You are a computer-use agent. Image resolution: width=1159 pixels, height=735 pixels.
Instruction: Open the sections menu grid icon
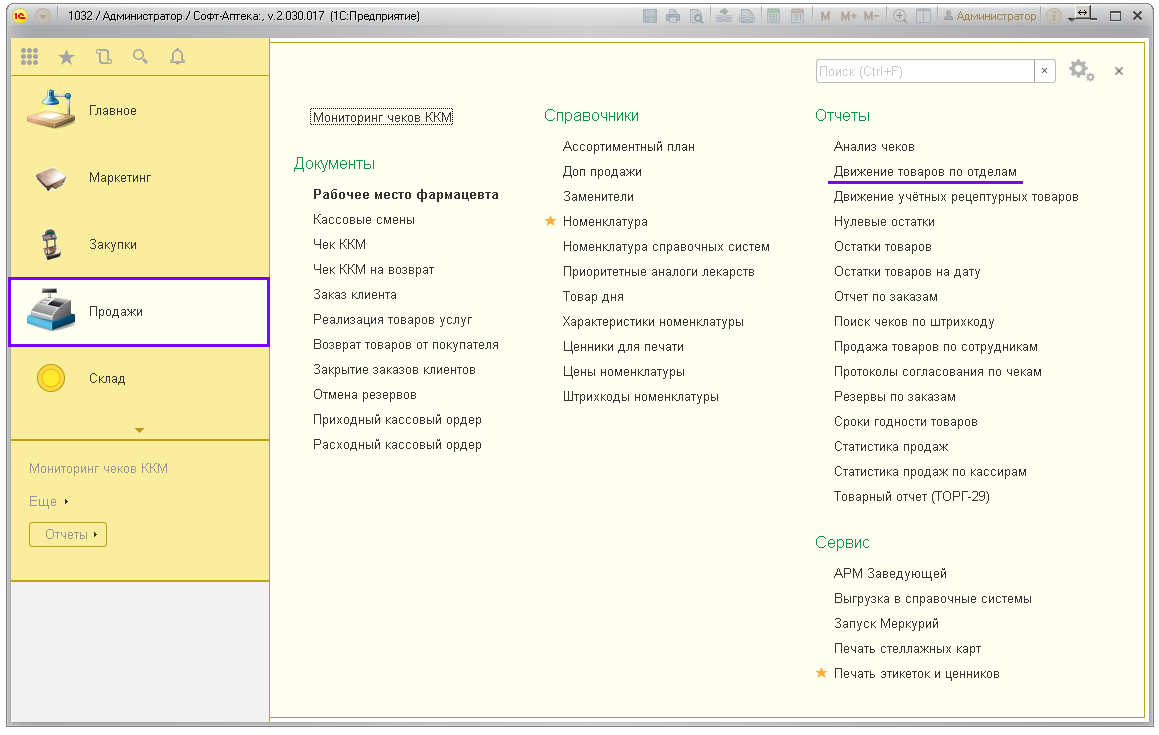(x=30, y=58)
